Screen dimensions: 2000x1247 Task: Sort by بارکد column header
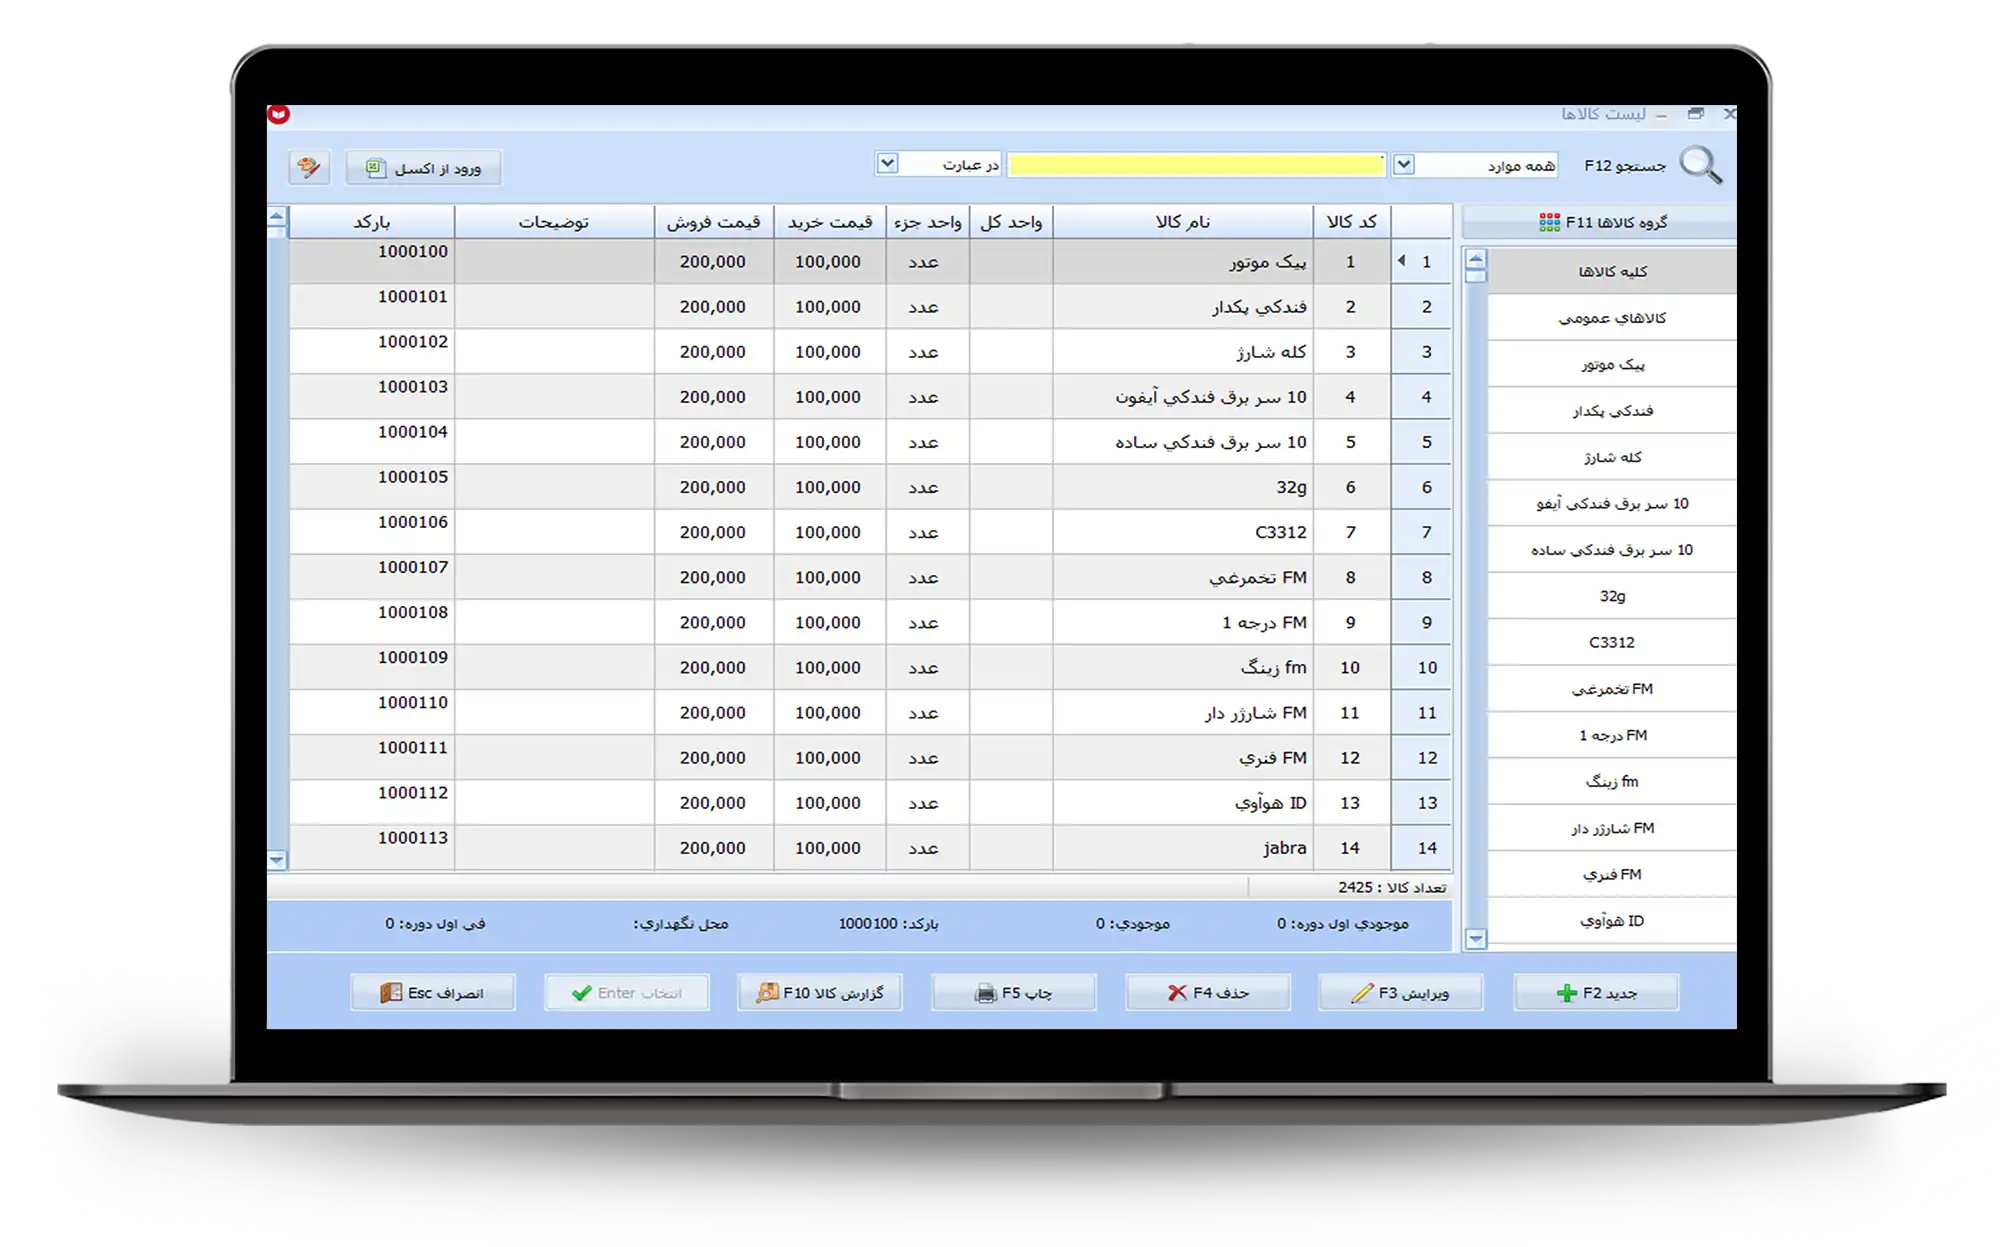point(372,222)
